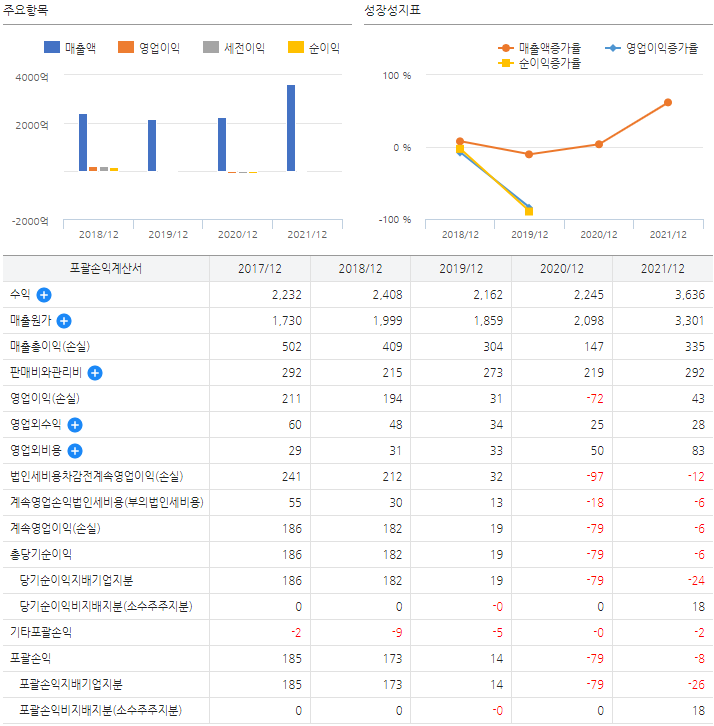
Task: Toggle the 순이익증가율 legend marker
Action: pyautogui.click(x=506, y=63)
